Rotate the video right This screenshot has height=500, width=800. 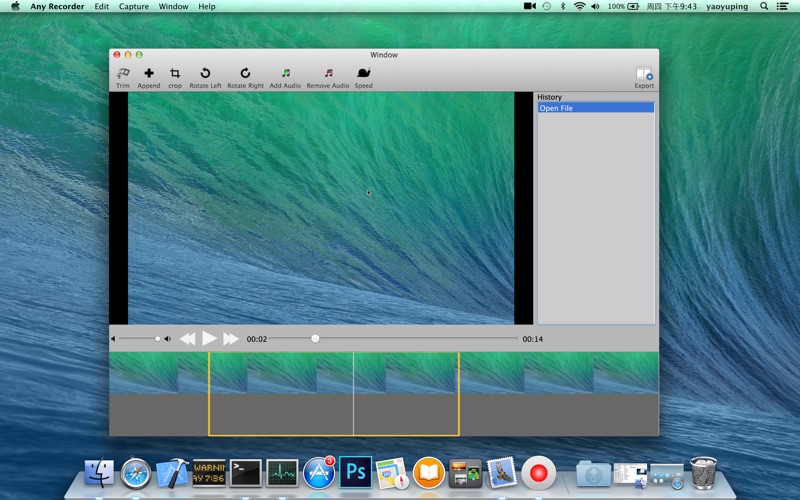245,74
